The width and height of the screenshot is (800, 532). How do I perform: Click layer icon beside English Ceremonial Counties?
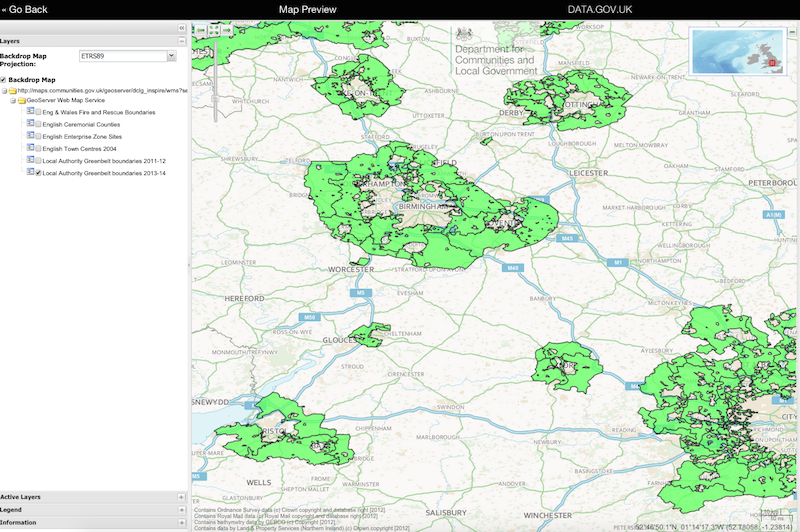pyautogui.click(x=31, y=123)
